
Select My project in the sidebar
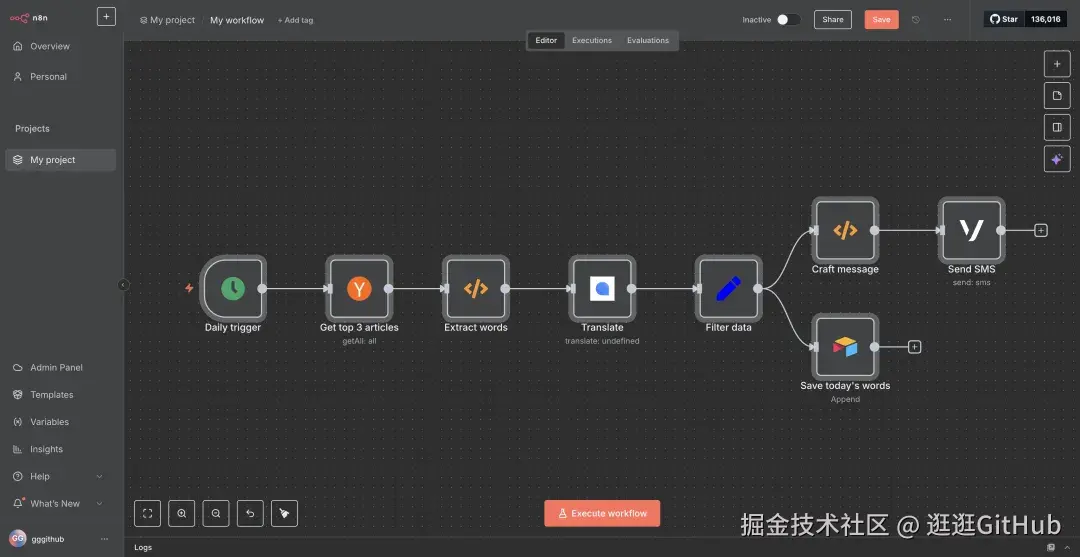point(61,160)
